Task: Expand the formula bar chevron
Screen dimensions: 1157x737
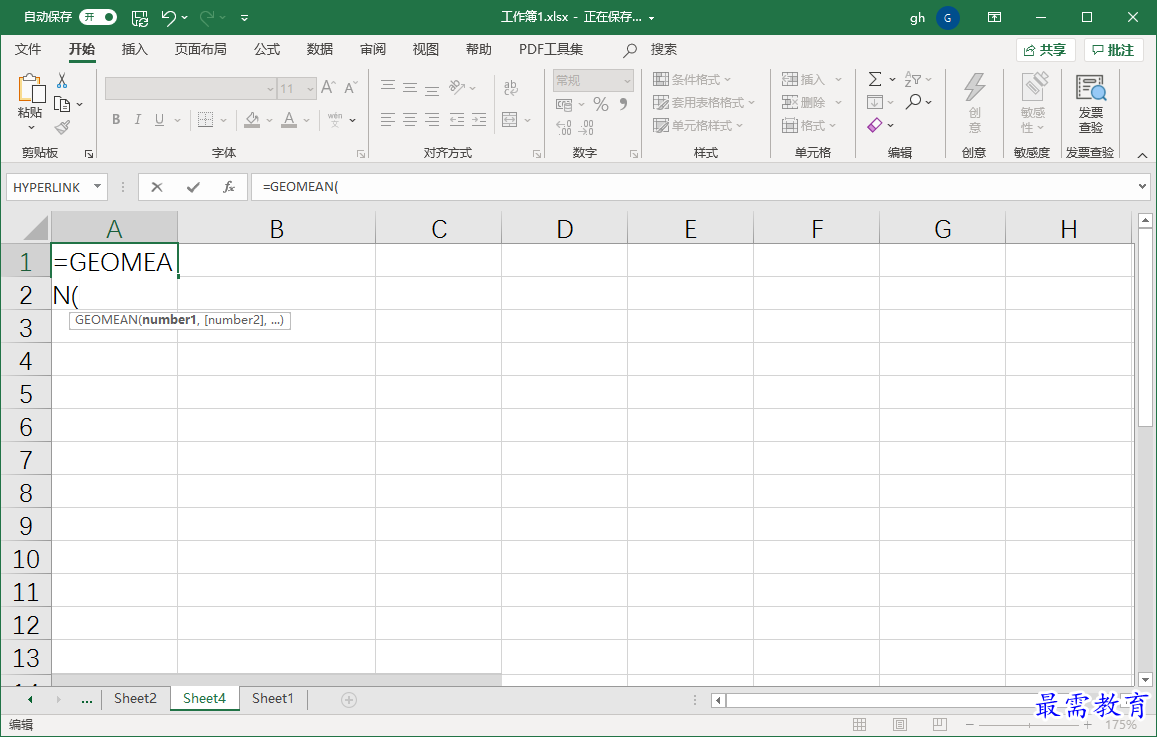Action: tap(1143, 187)
